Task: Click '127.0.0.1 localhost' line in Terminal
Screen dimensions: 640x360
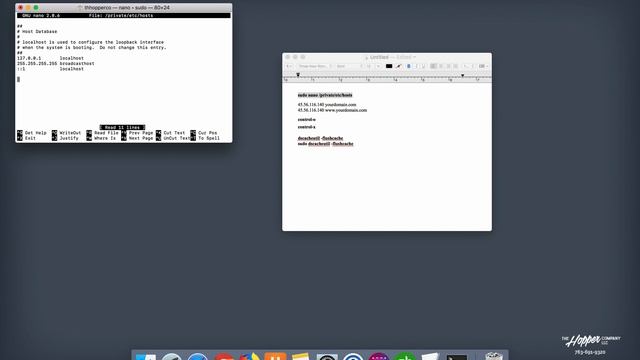Action: click(50, 58)
